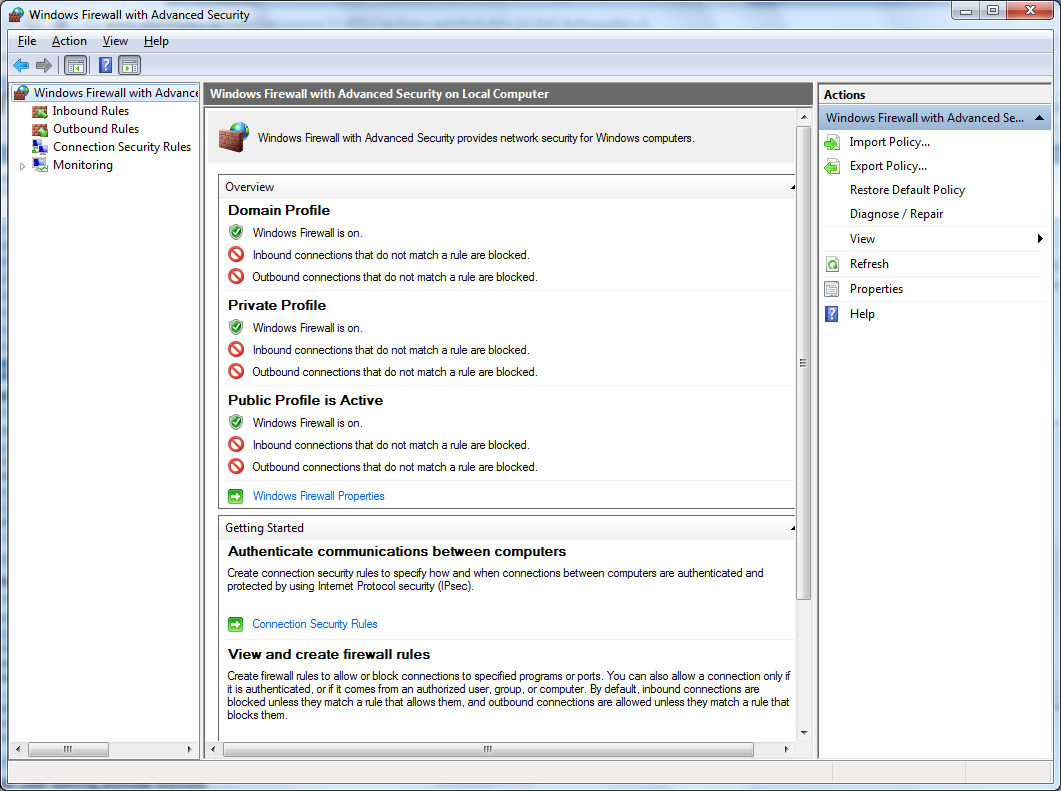Click the Import Policy green arrow icon
The width and height of the screenshot is (1061, 791).
click(832, 142)
